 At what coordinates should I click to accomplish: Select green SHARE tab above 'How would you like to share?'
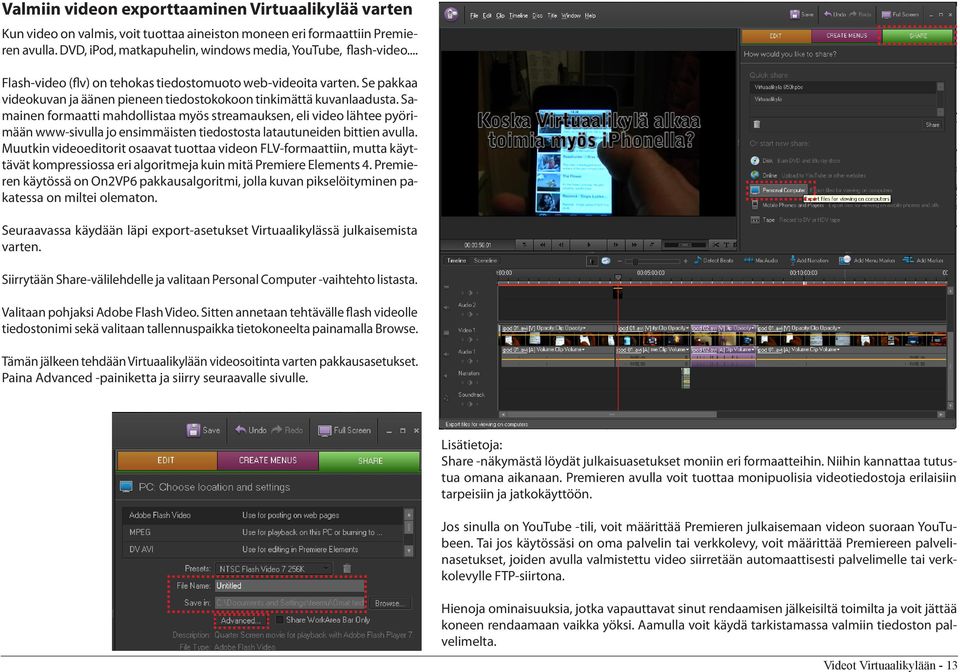coord(918,35)
